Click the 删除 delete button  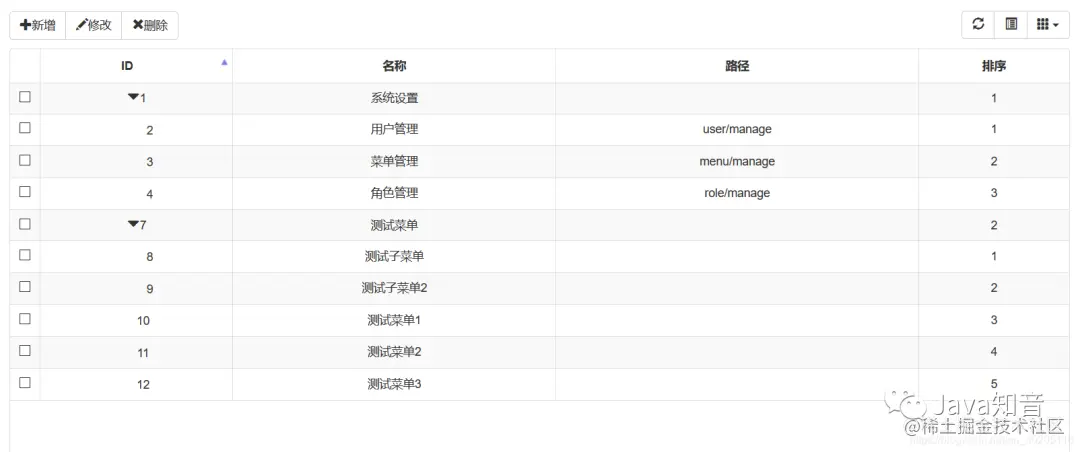[x=150, y=25]
